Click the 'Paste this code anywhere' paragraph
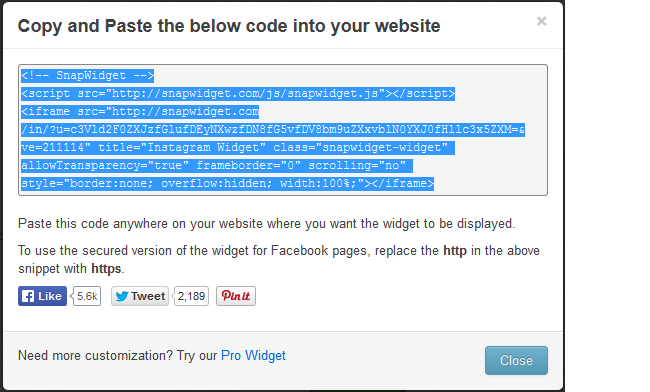 pos(267,224)
